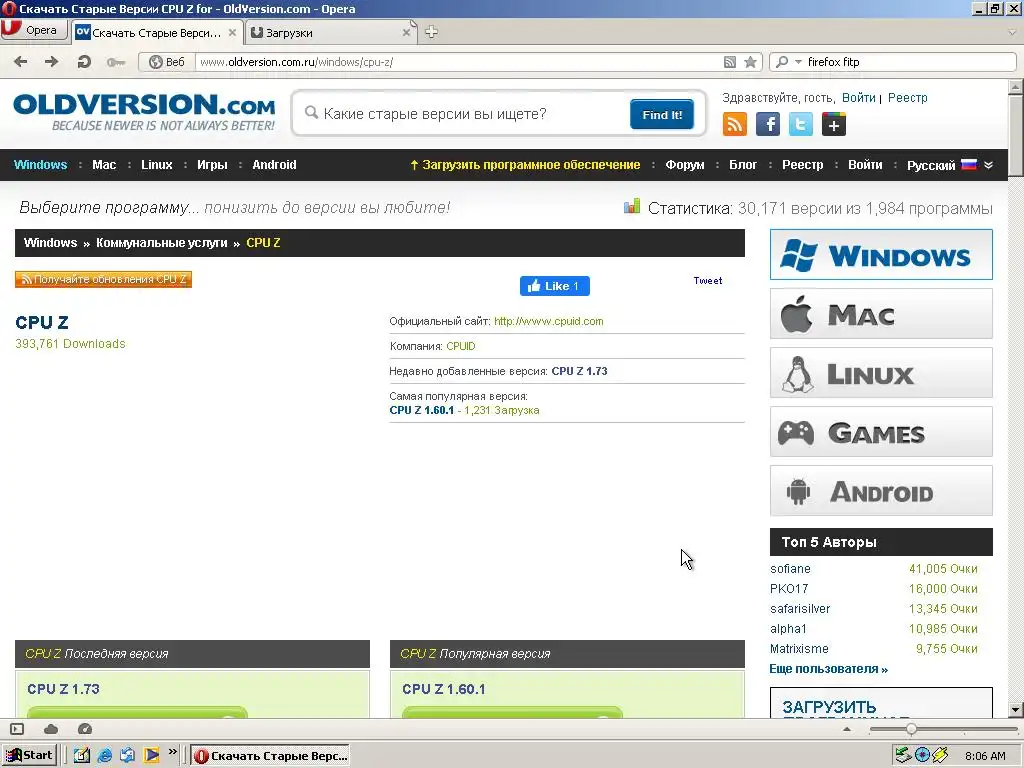Open the Facebook icon in the header
Image resolution: width=1024 pixels, height=768 pixels.
pos(768,124)
